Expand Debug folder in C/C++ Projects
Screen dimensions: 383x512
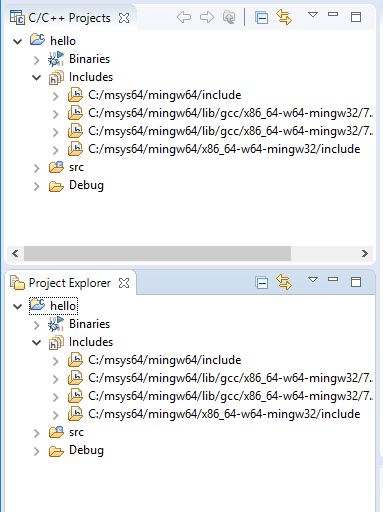37,186
